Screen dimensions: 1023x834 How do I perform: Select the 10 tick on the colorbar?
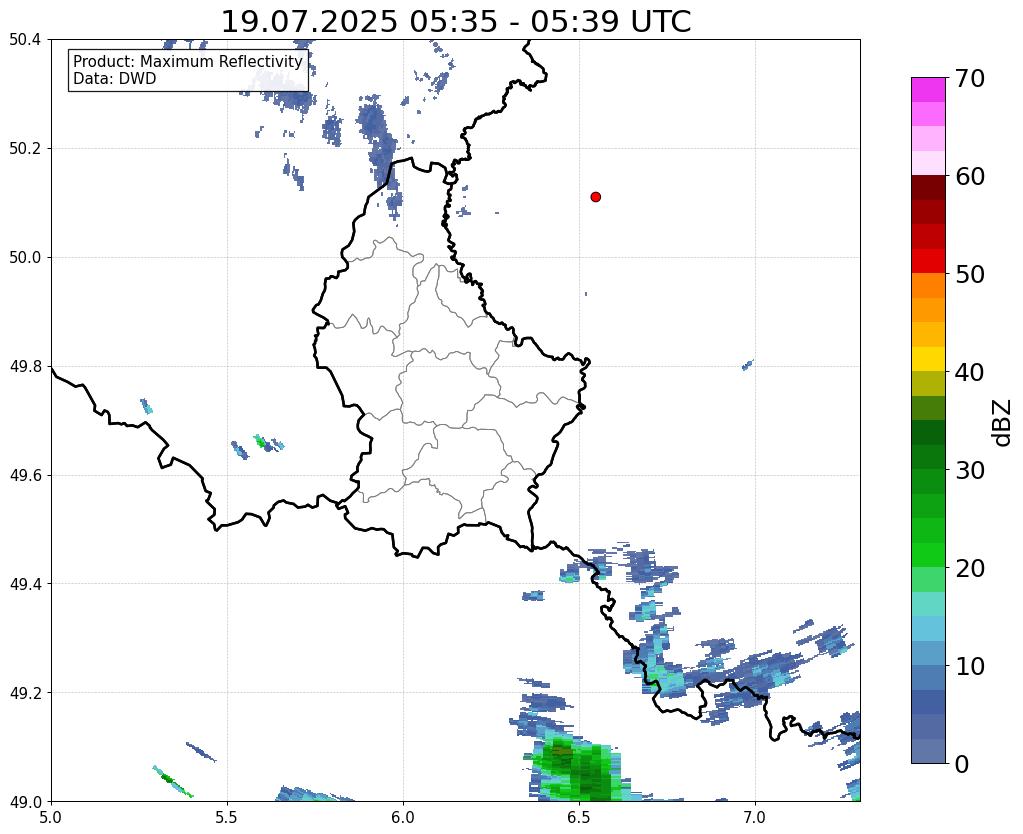click(969, 666)
